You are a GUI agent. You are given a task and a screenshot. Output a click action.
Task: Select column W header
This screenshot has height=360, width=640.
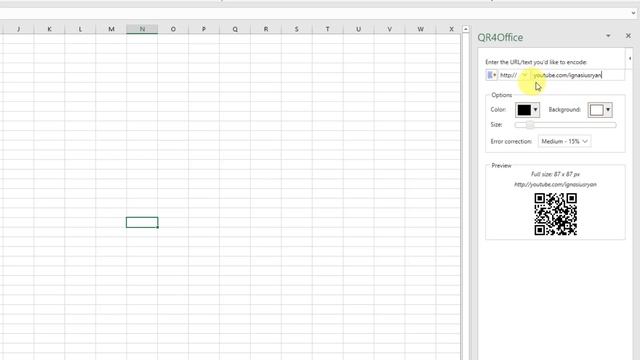[420, 29]
